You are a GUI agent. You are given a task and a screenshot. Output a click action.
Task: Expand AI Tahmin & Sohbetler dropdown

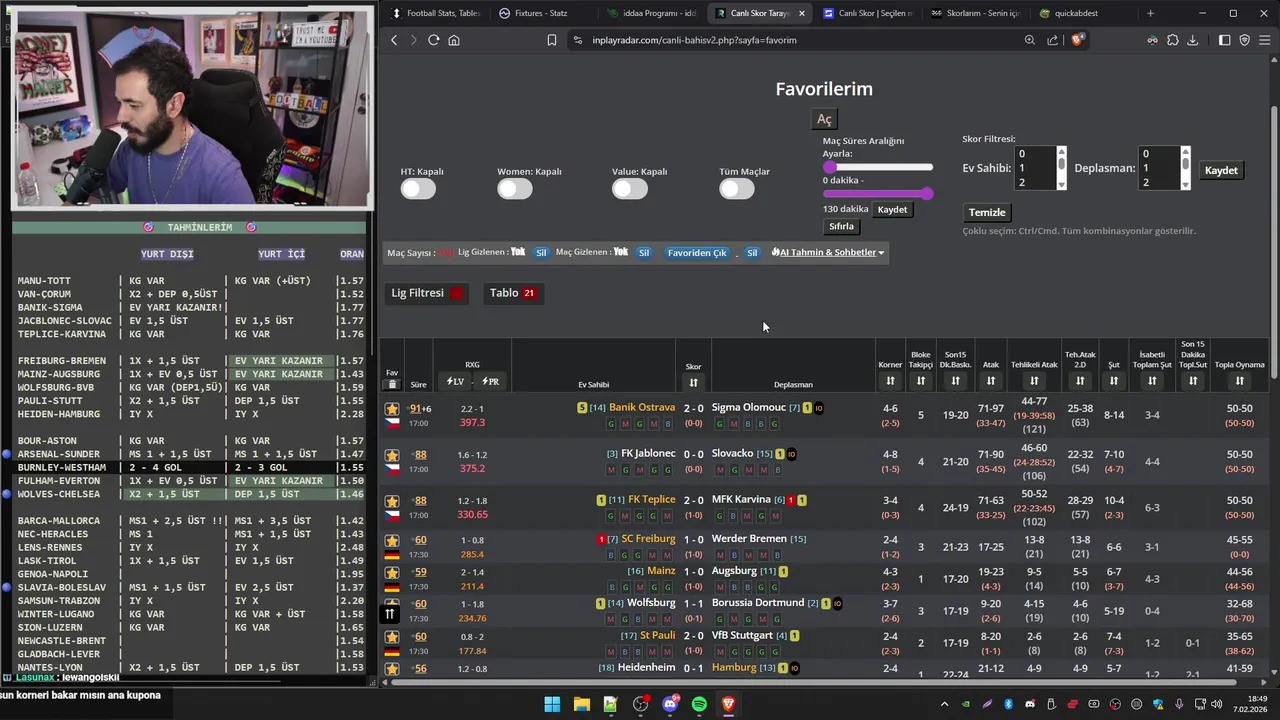[828, 252]
